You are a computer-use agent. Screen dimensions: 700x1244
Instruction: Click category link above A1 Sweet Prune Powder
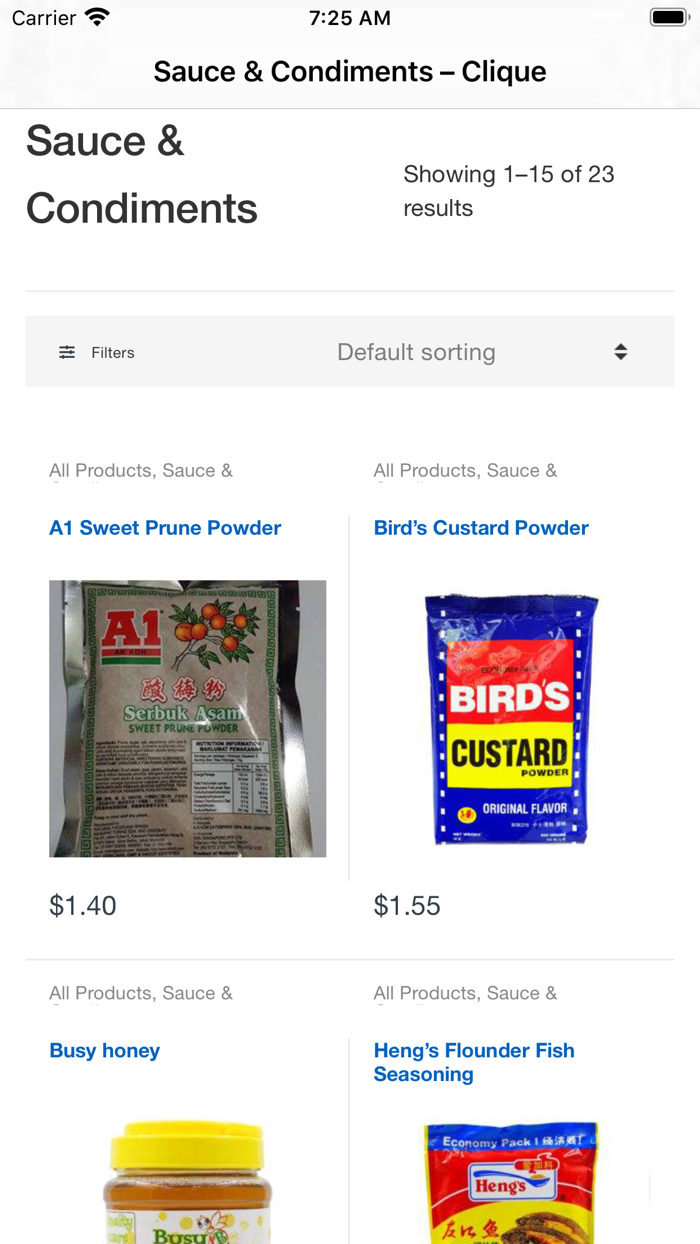(x=141, y=471)
